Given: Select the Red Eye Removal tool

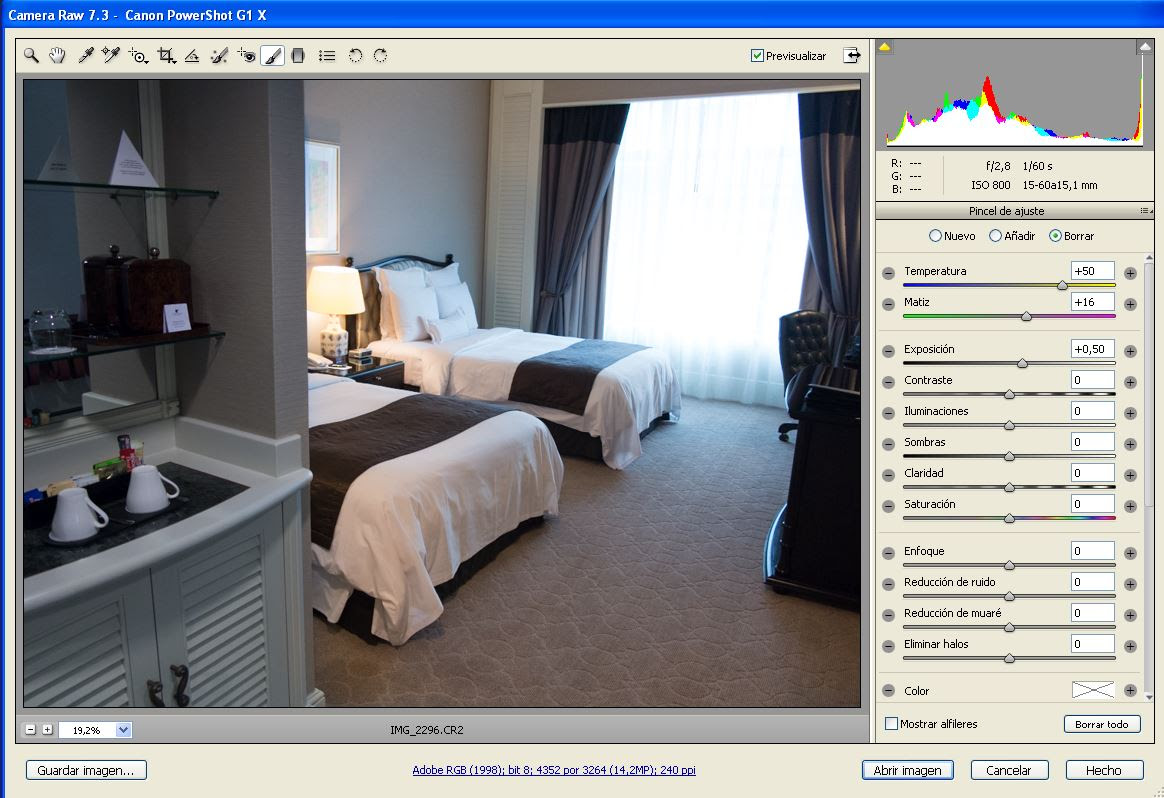Looking at the screenshot, I should coord(246,56).
